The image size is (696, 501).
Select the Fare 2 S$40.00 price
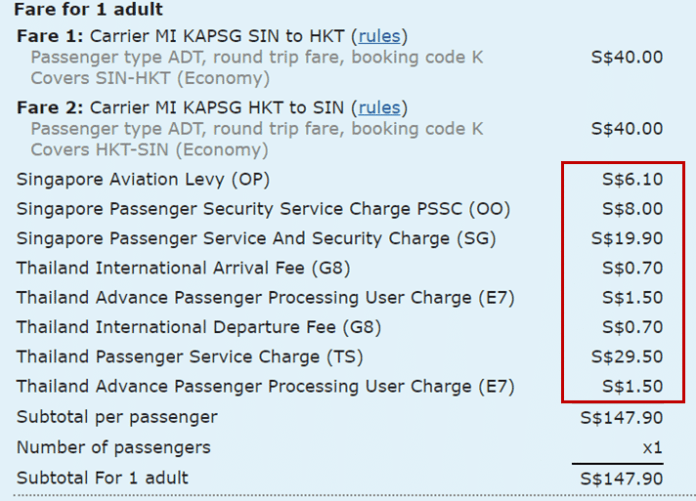point(627,129)
